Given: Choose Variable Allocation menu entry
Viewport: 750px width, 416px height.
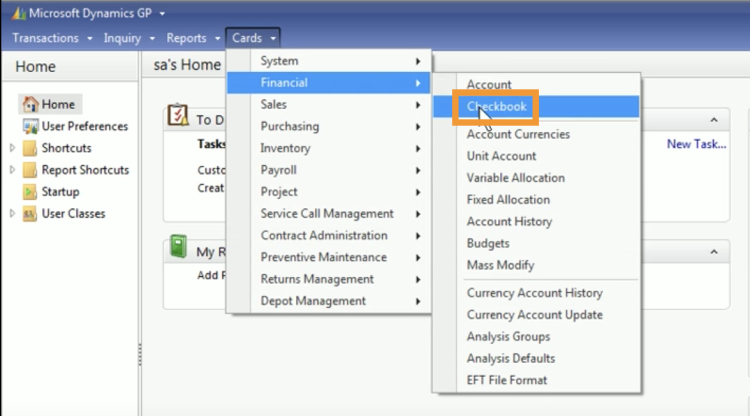Looking at the screenshot, I should pos(536,178).
